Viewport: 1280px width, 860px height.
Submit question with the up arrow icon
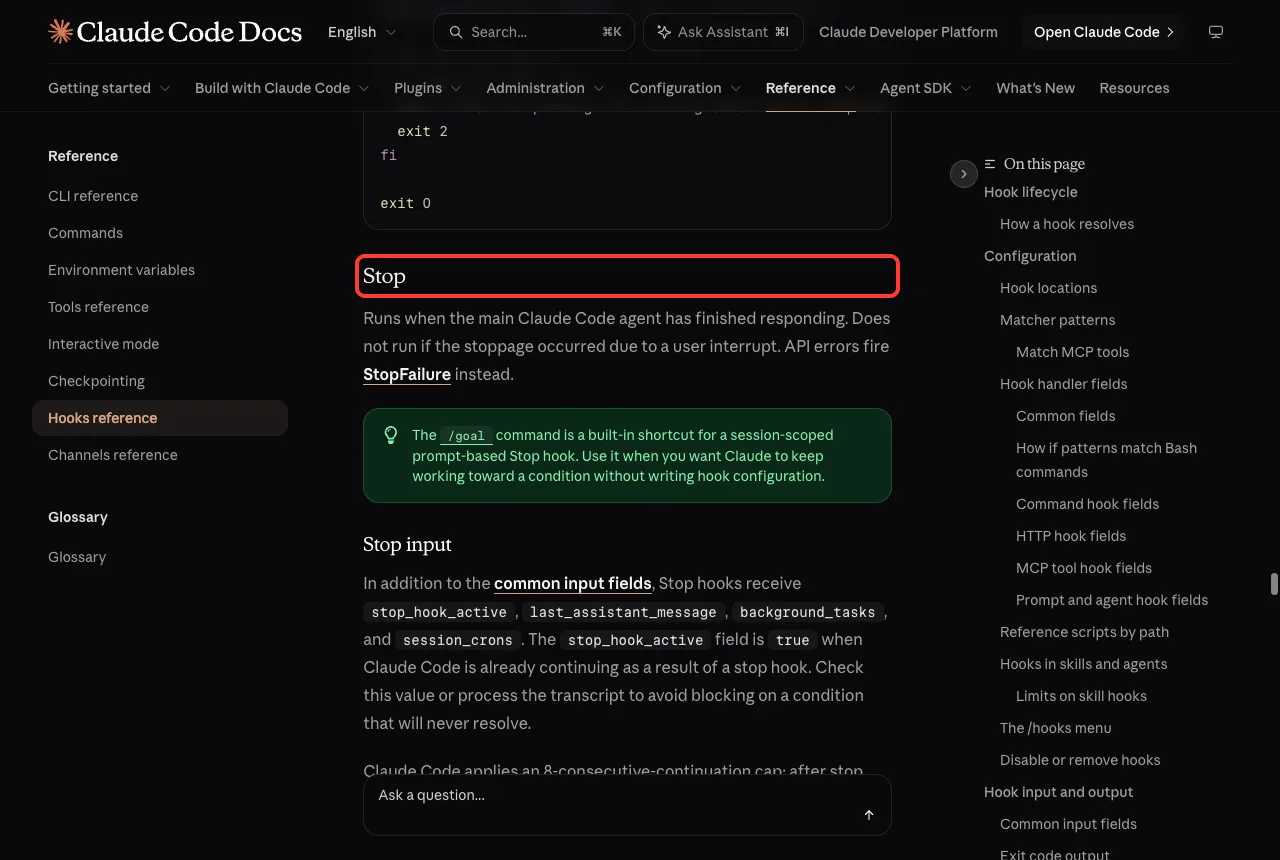coord(869,815)
